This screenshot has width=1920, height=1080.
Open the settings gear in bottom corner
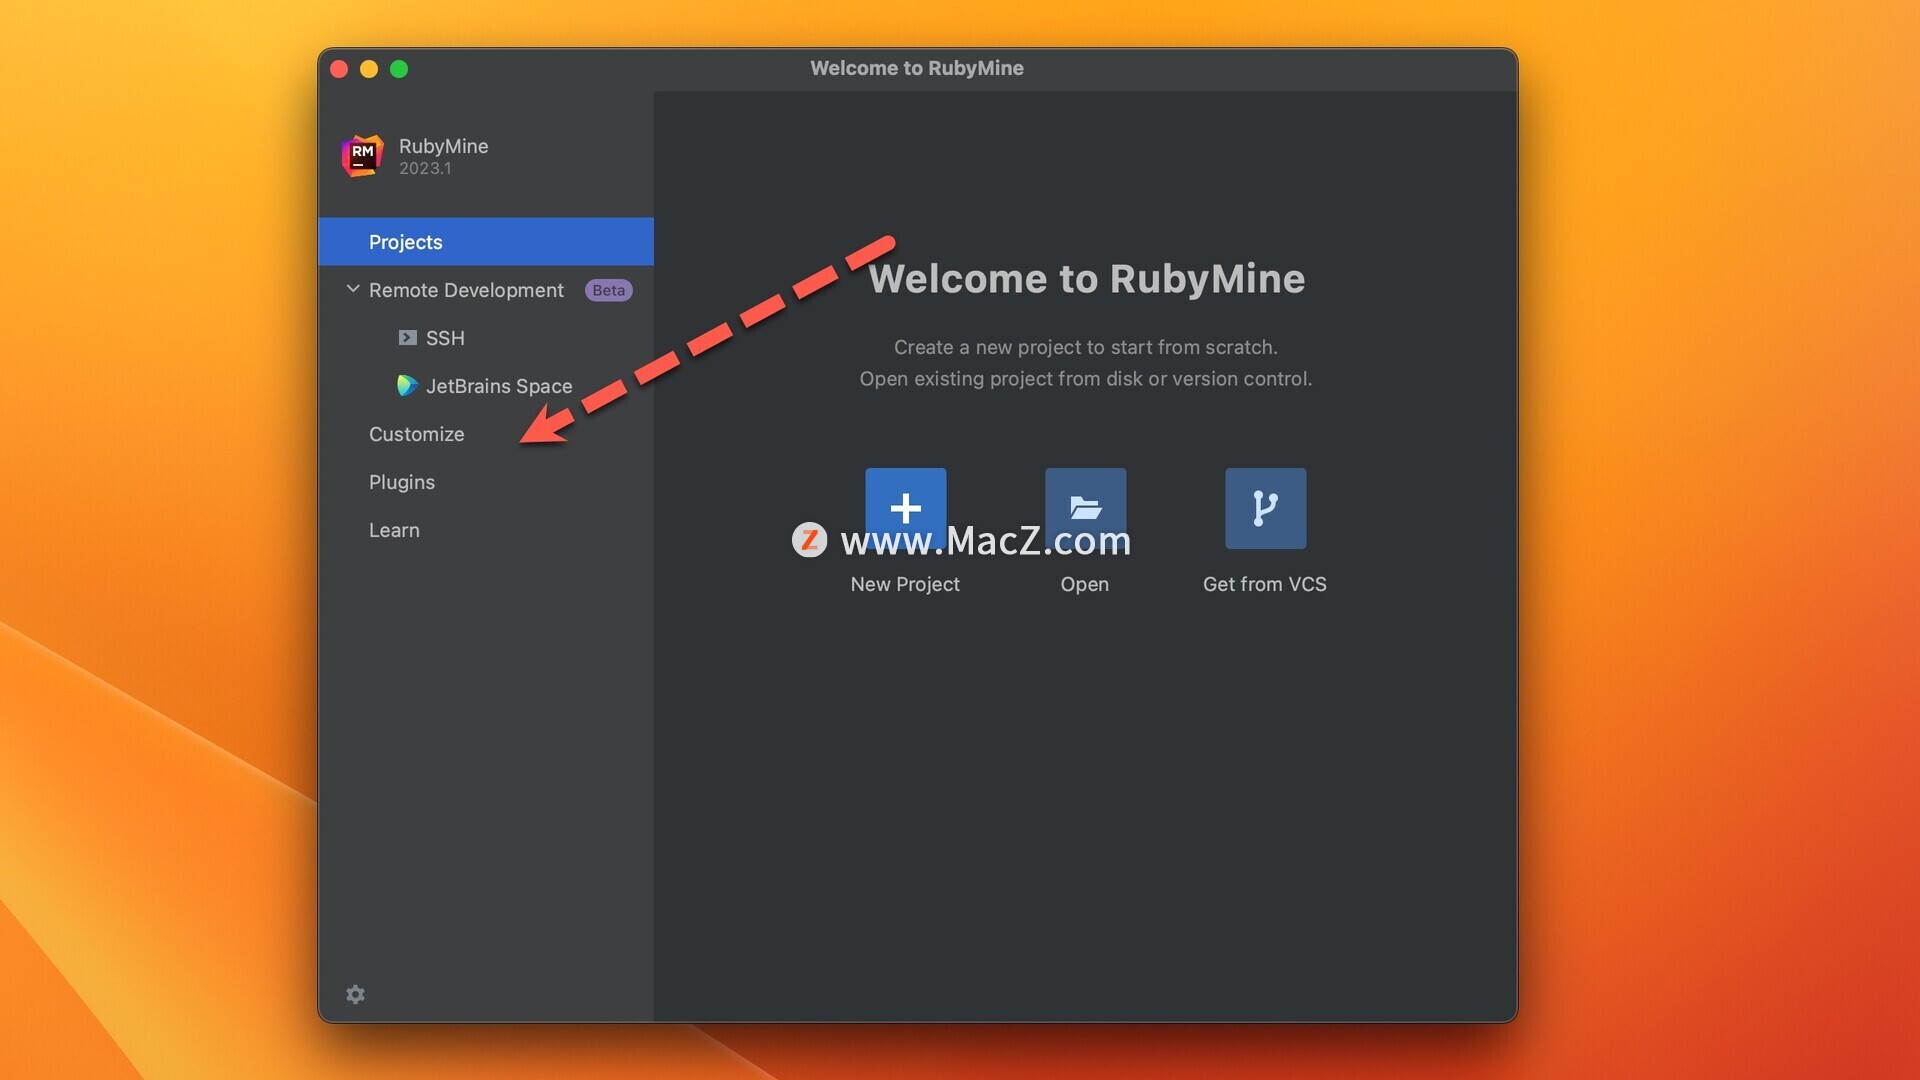click(355, 994)
